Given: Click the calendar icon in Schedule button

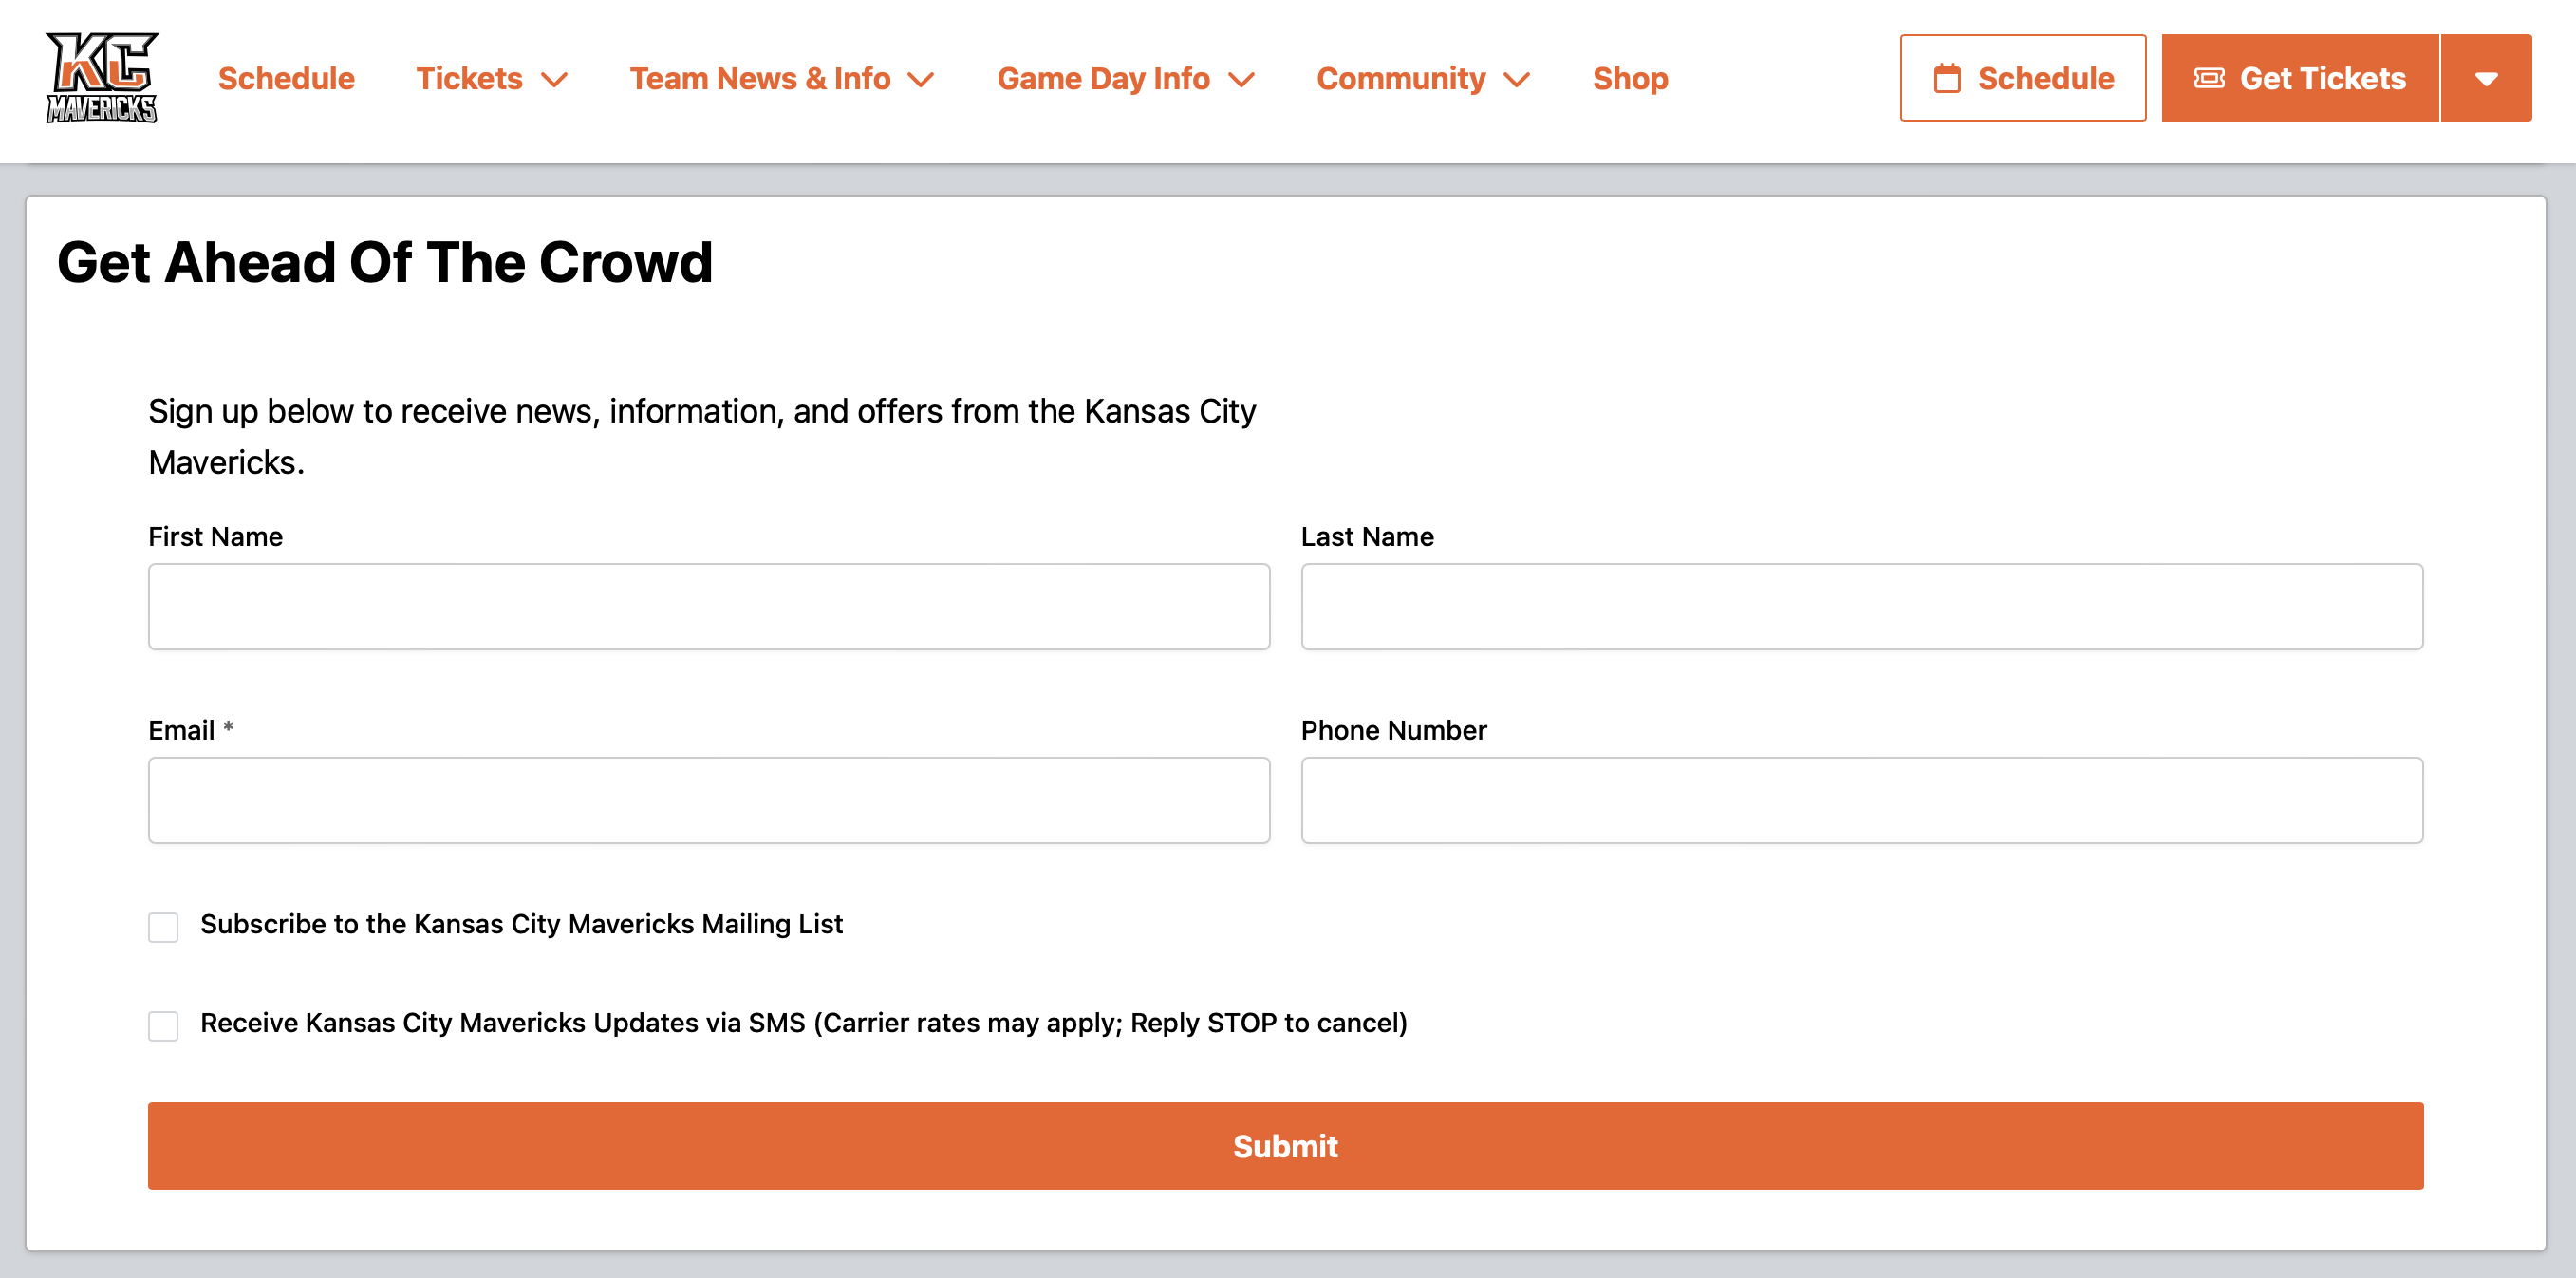Looking at the screenshot, I should (x=1946, y=78).
